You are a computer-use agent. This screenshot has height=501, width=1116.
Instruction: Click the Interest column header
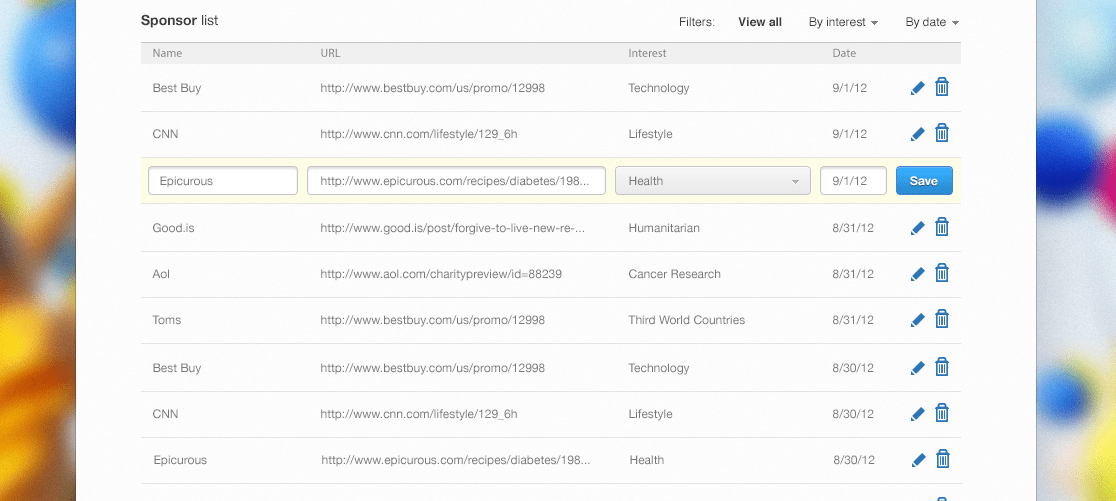[647, 53]
